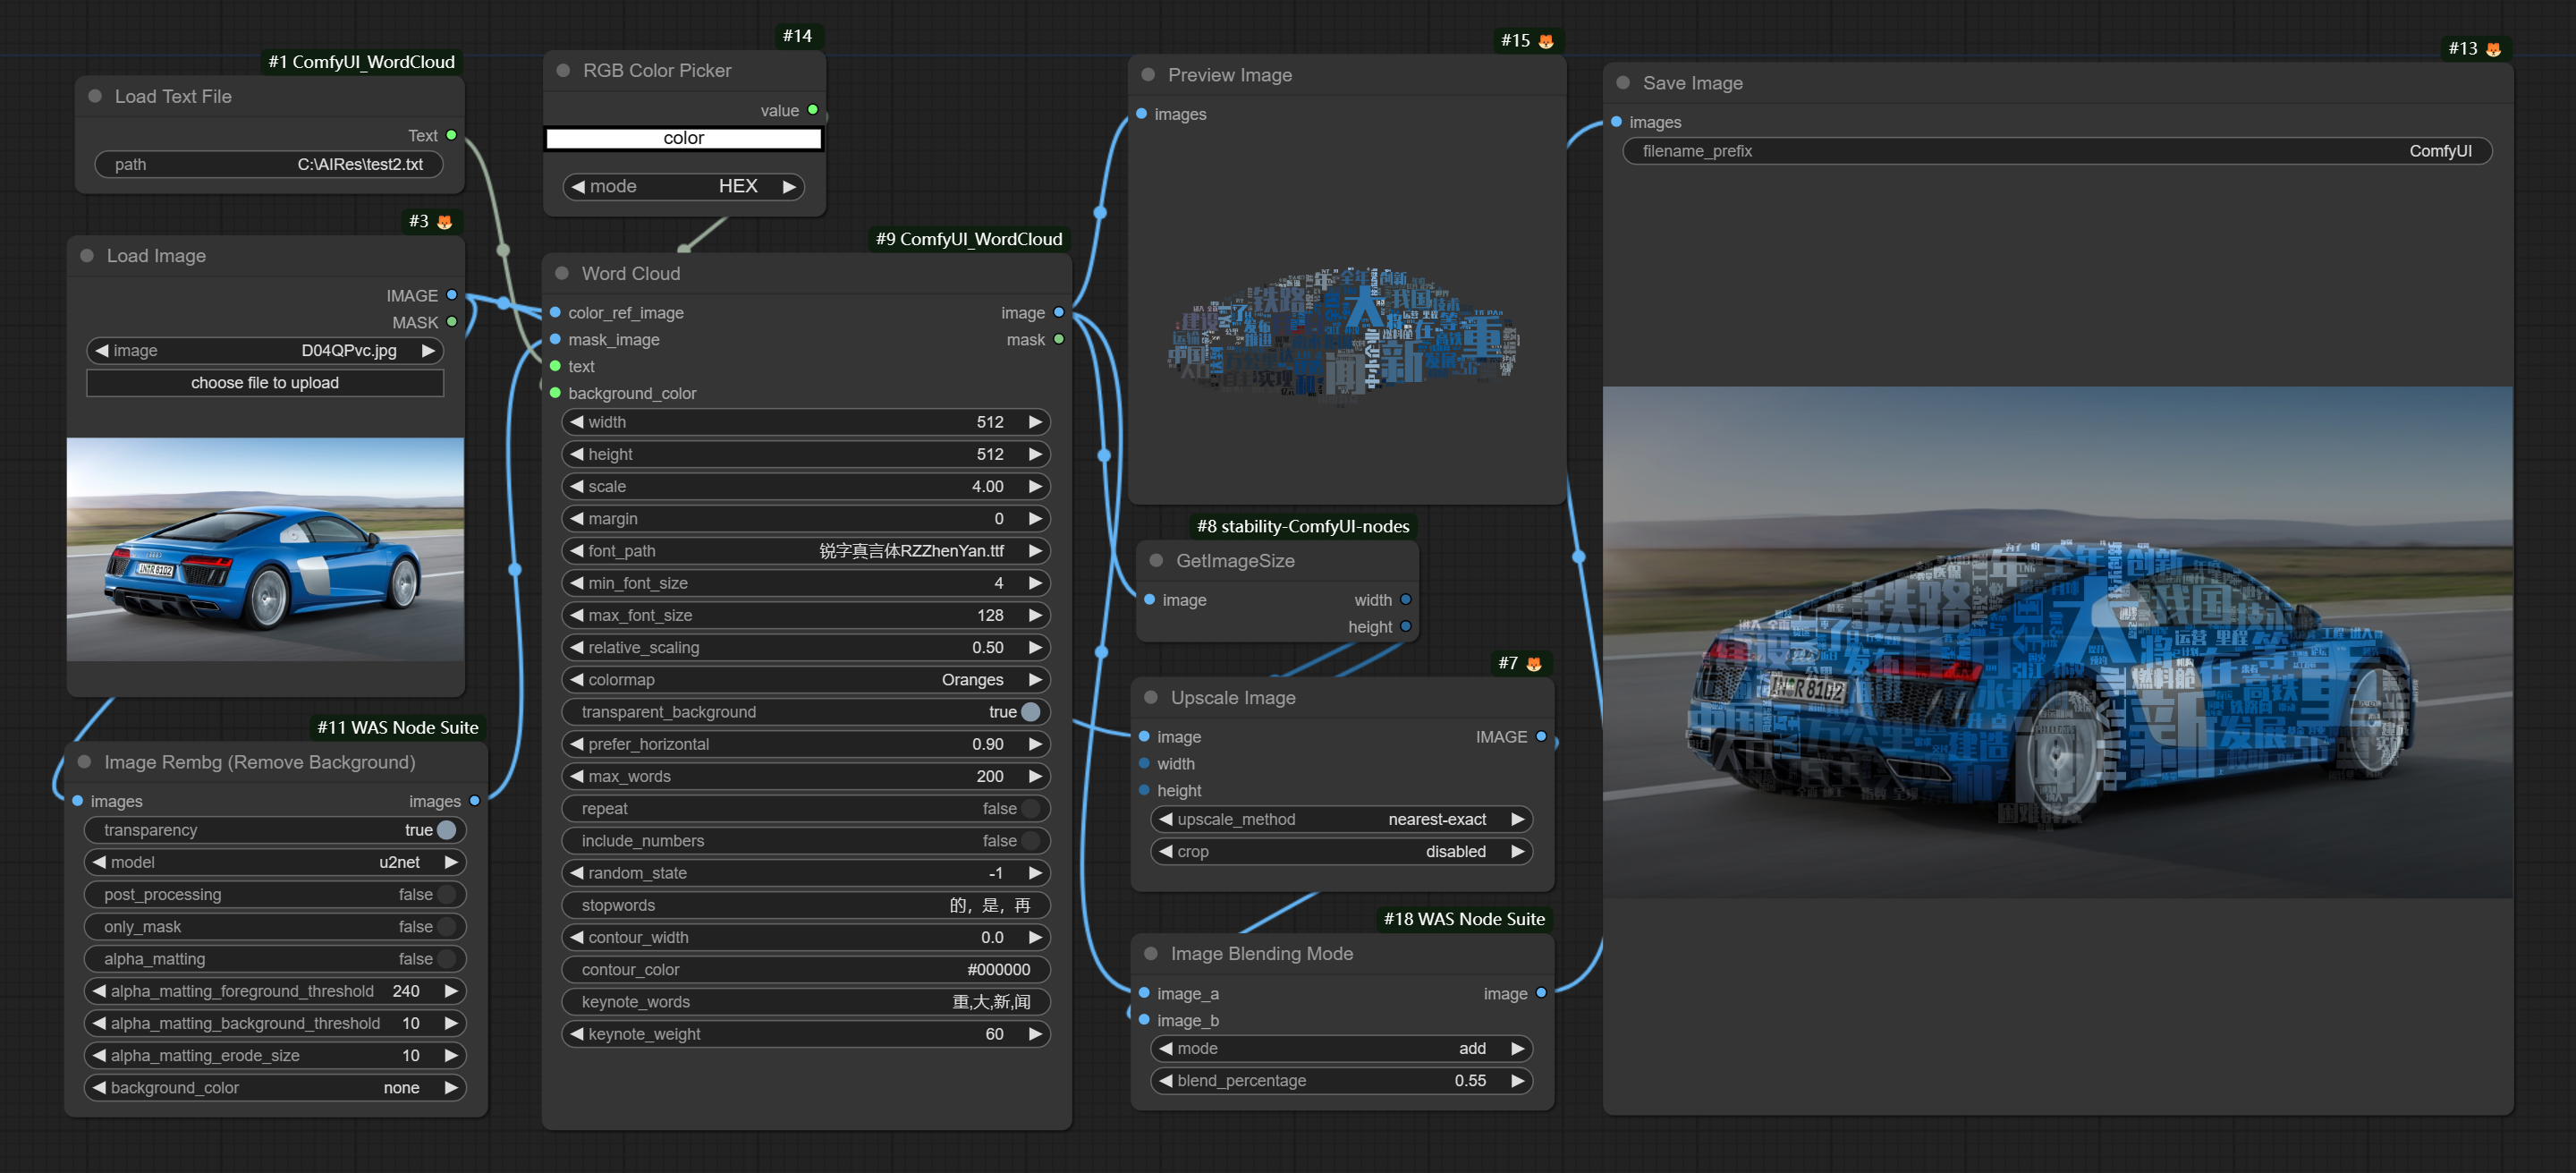The height and width of the screenshot is (1173, 2576).
Task: Collapse the GetImageSize node dot
Action: (x=1156, y=560)
